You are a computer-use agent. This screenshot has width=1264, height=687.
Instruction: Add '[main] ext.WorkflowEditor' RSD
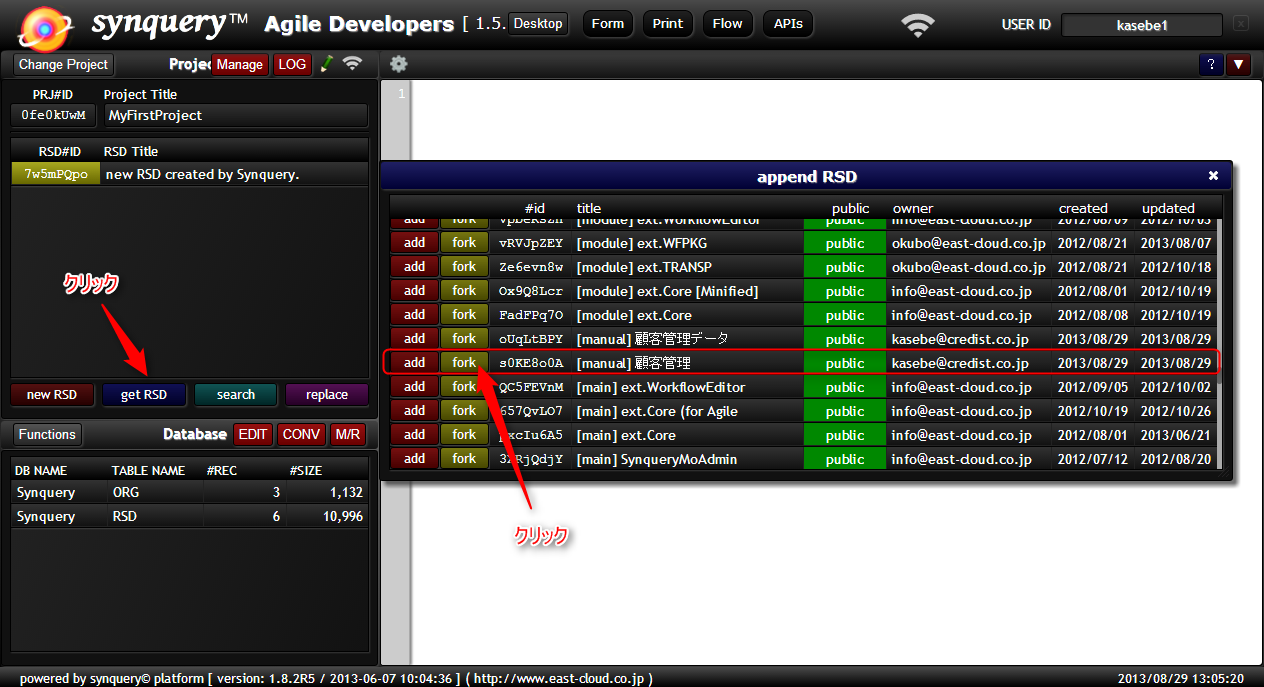tap(415, 387)
